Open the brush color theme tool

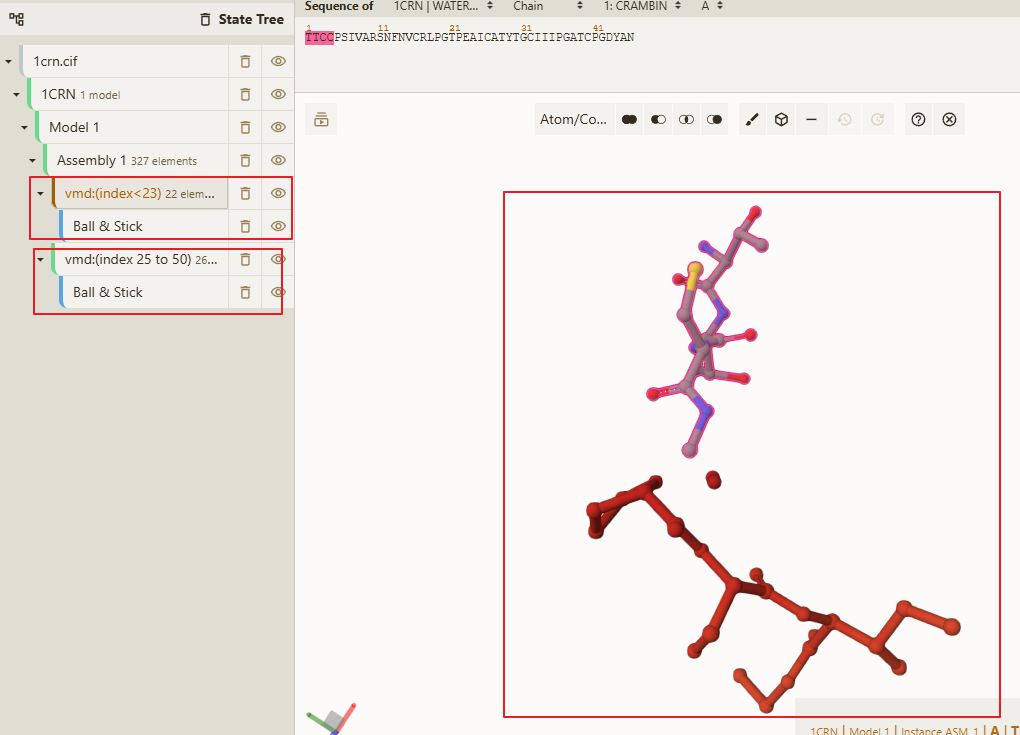(752, 120)
